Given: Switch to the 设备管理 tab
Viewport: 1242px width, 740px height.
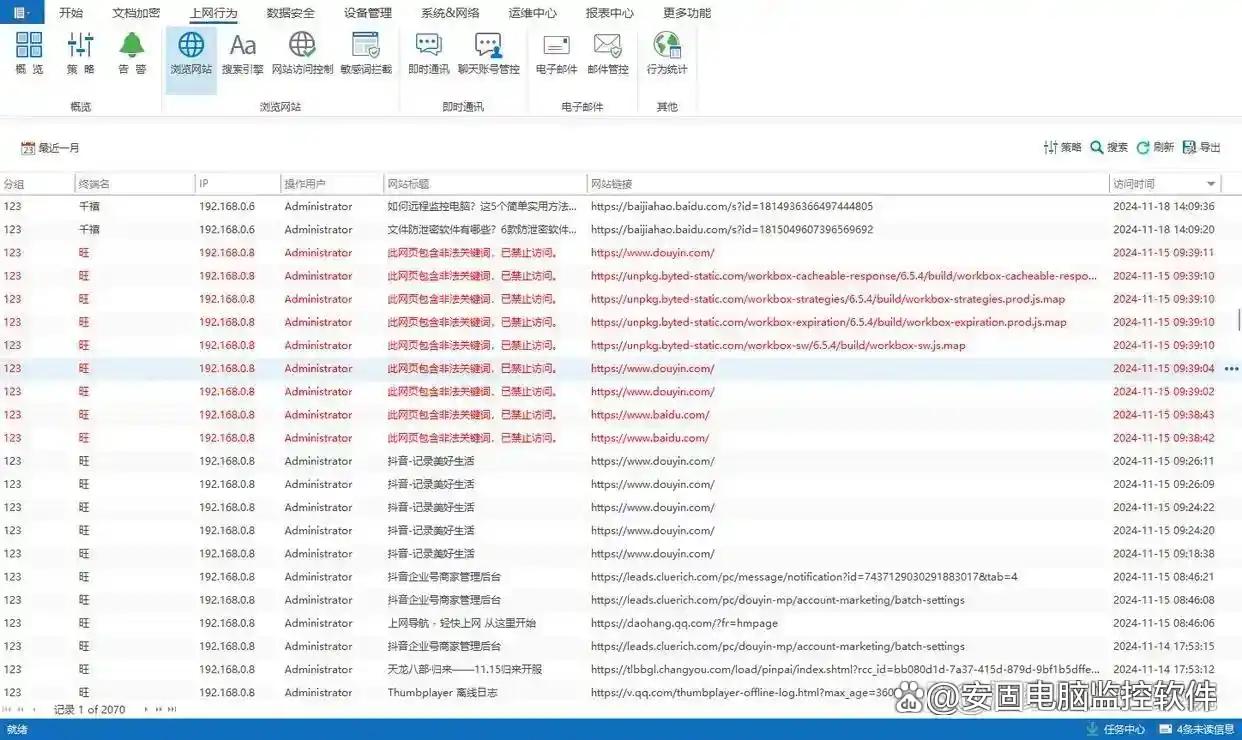Looking at the screenshot, I should tap(368, 13).
